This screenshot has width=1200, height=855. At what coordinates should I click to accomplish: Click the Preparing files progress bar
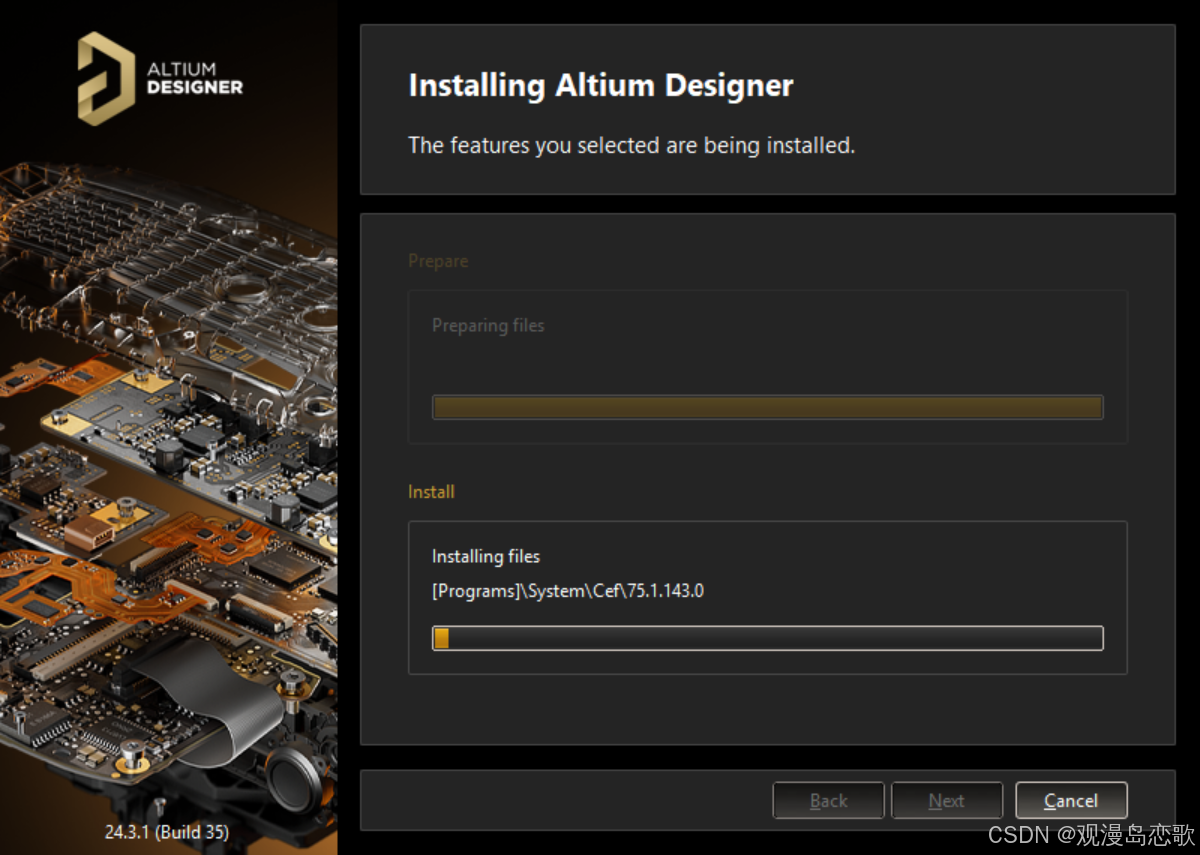click(x=767, y=407)
